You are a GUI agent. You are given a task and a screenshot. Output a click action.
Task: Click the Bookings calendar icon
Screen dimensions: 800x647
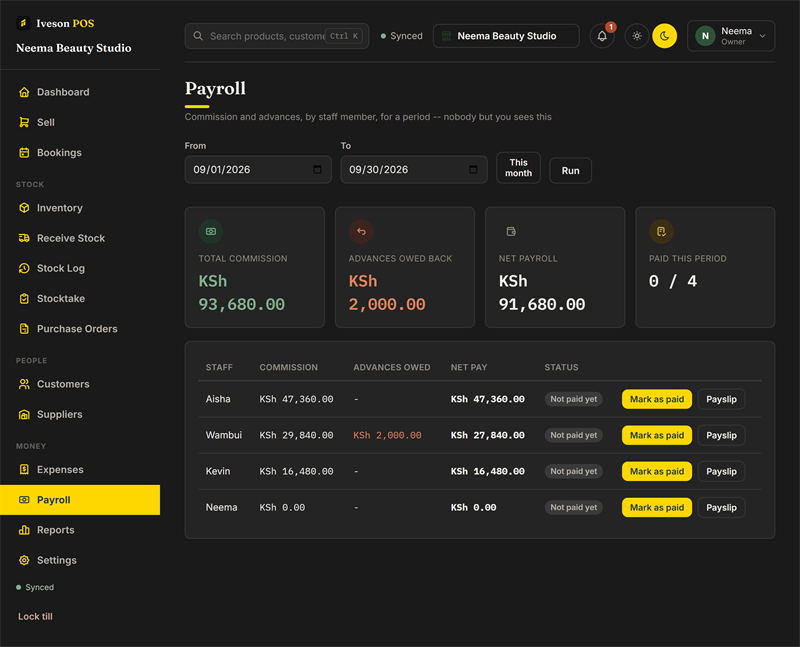24,153
